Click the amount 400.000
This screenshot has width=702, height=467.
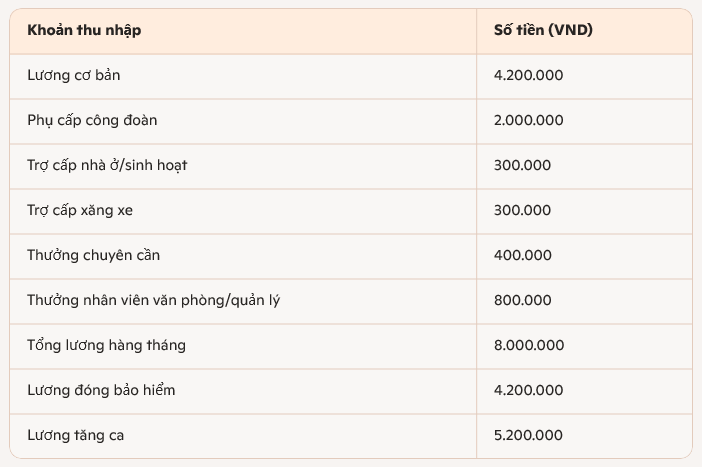point(522,255)
